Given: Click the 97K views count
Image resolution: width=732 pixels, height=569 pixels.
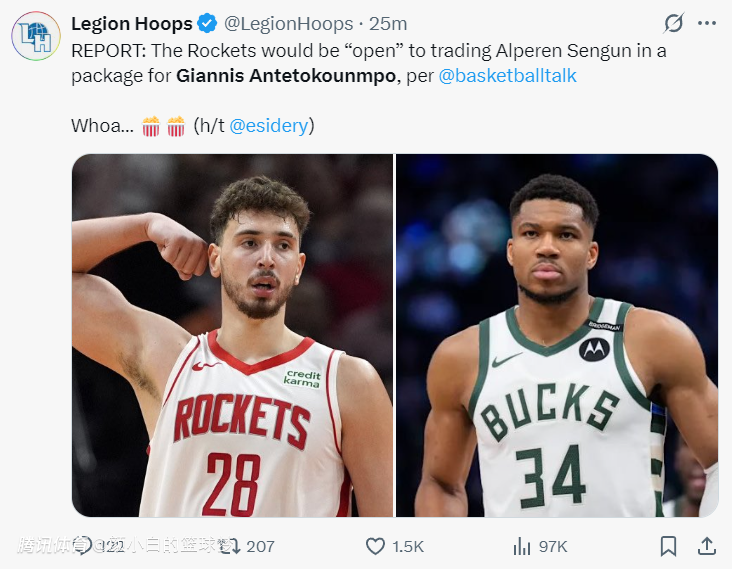Looking at the screenshot, I should [553, 546].
